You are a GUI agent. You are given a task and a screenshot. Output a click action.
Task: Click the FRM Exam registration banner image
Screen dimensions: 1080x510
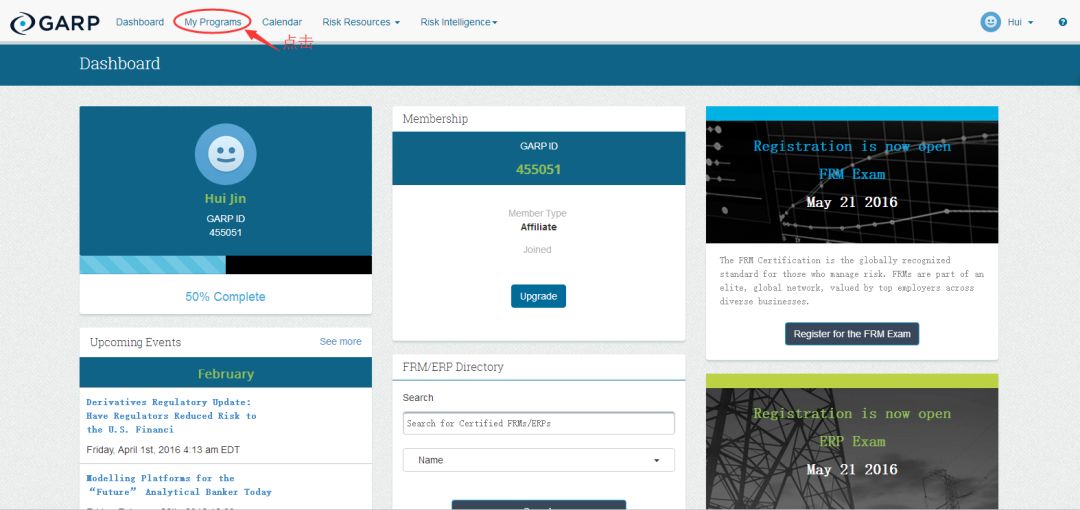click(852, 182)
